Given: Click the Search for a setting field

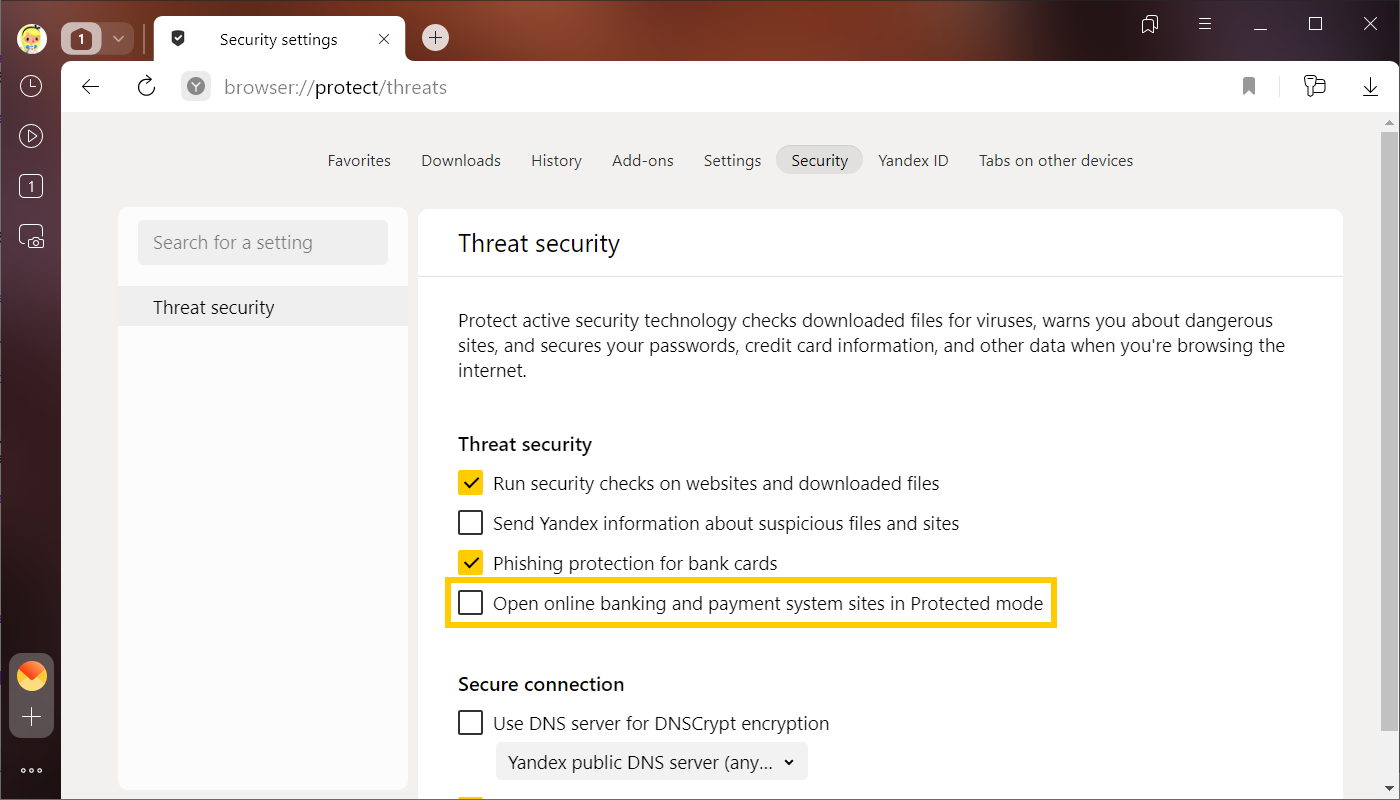Looking at the screenshot, I should click(263, 242).
